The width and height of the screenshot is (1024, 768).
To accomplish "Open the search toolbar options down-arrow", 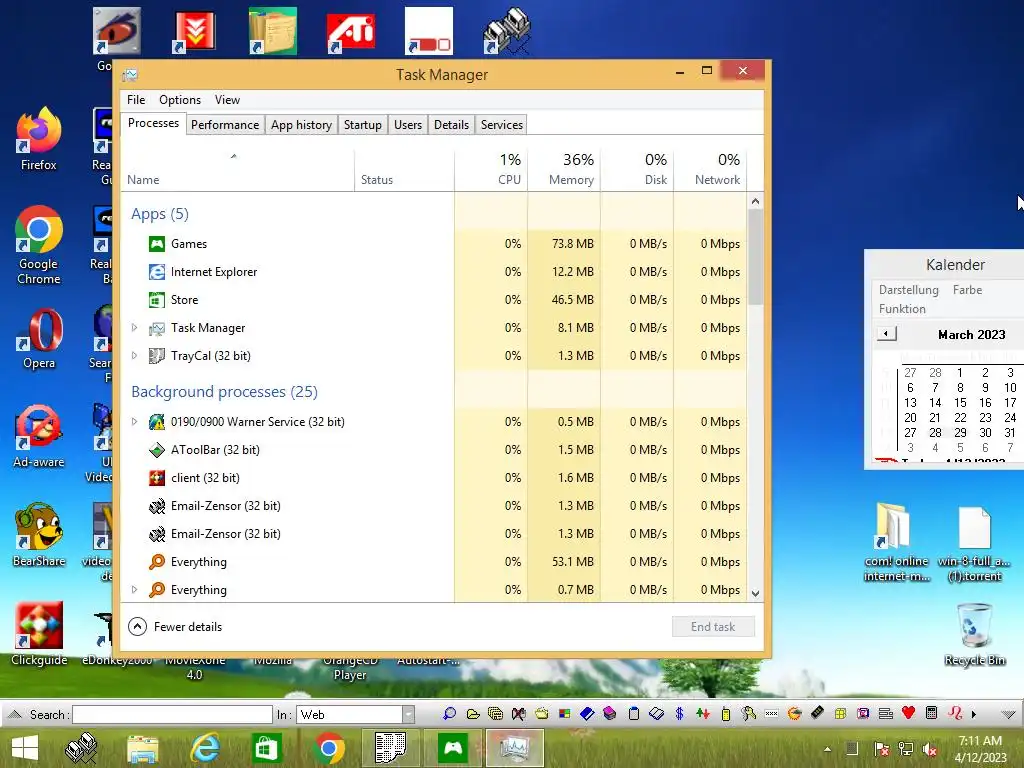I will pyautogui.click(x=1008, y=714).
